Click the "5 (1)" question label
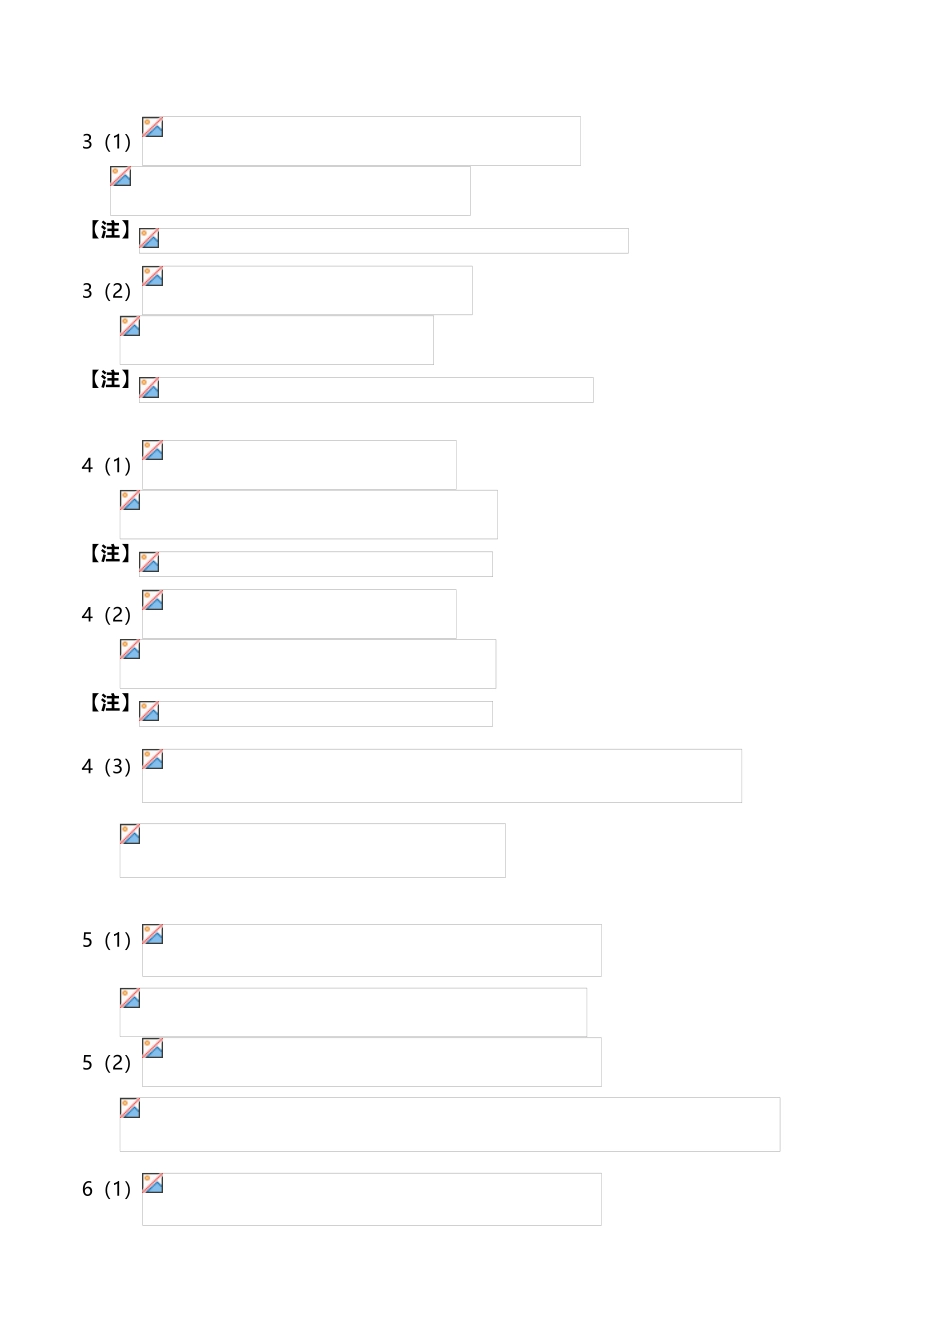 click(x=106, y=940)
